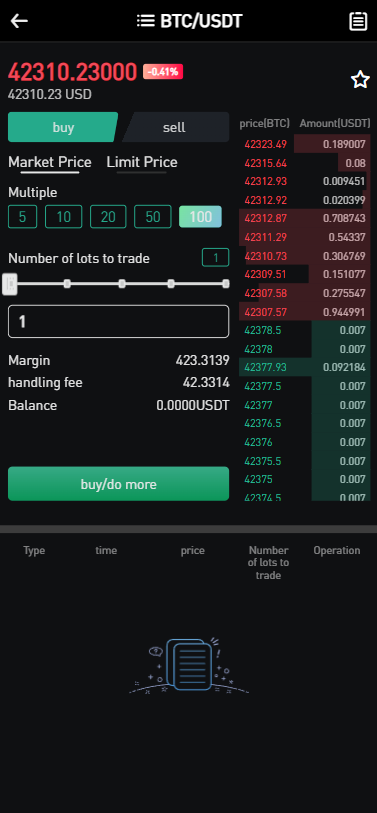This screenshot has width=377, height=813.
Task: Focus the lots quantity input field
Action: click(118, 321)
